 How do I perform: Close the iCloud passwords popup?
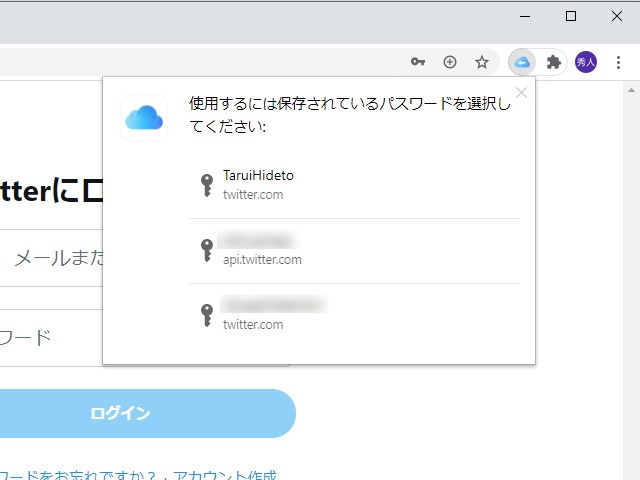521,93
